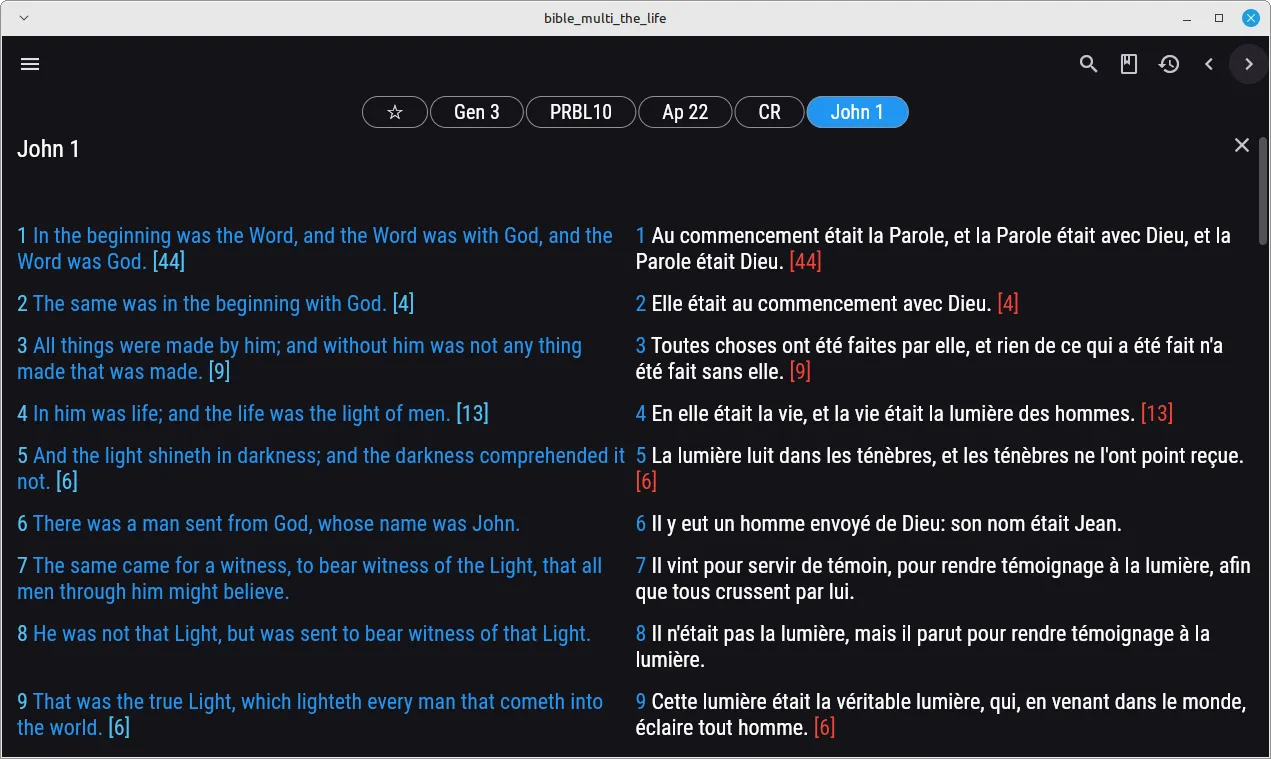The width and height of the screenshot is (1271, 759).
Task: Open the search icon
Action: click(x=1089, y=64)
